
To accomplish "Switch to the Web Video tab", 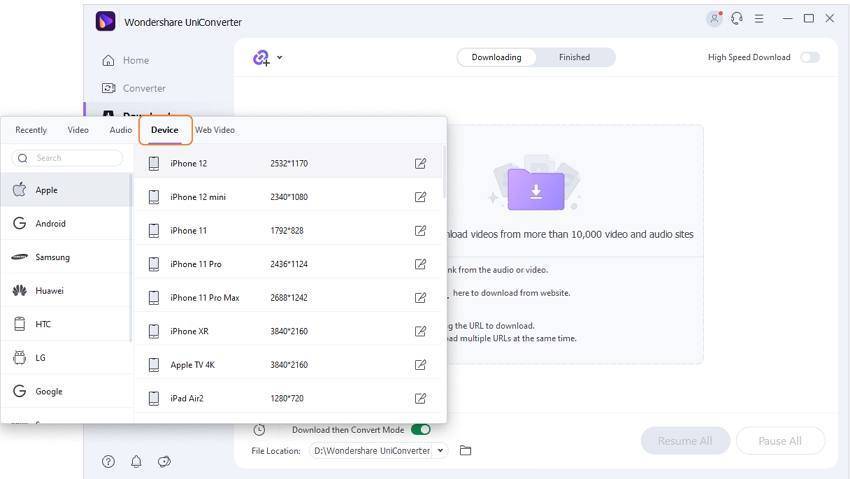I will 215,130.
